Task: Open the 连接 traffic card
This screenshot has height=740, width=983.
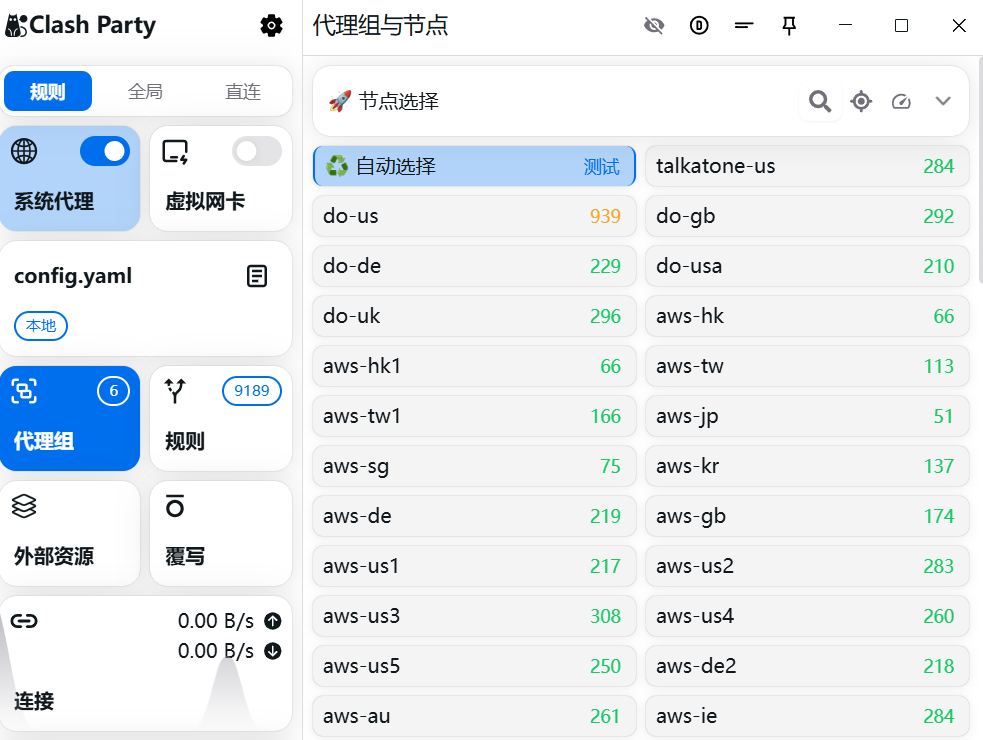Action: 146,663
